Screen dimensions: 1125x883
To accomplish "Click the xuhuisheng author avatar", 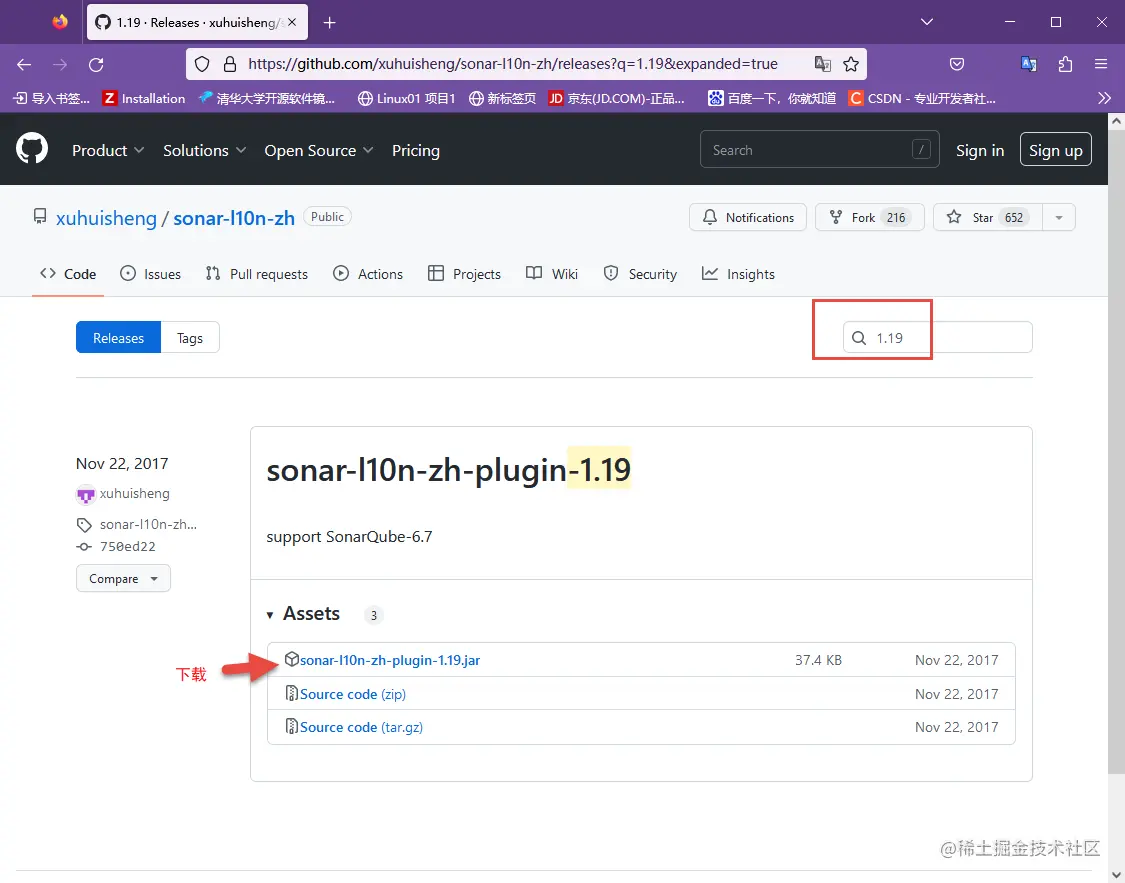I will click(x=86, y=494).
